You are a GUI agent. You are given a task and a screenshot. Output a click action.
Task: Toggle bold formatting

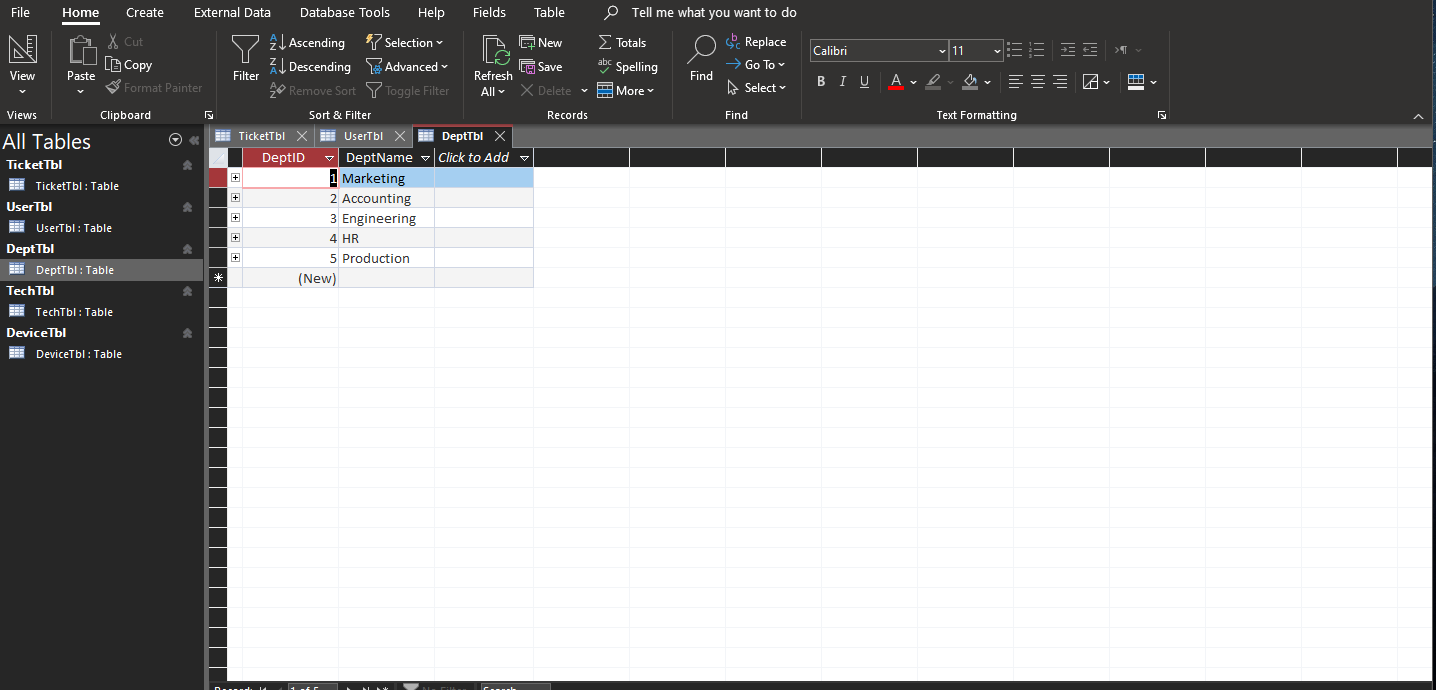coord(820,81)
